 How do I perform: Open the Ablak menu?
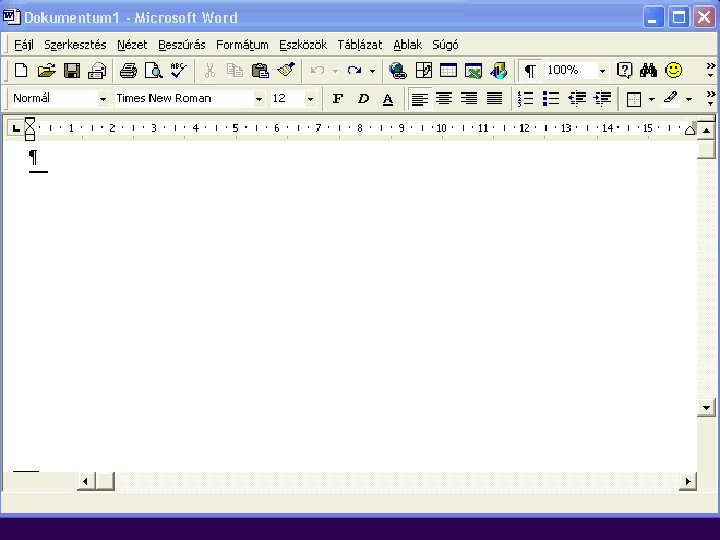tap(408, 45)
